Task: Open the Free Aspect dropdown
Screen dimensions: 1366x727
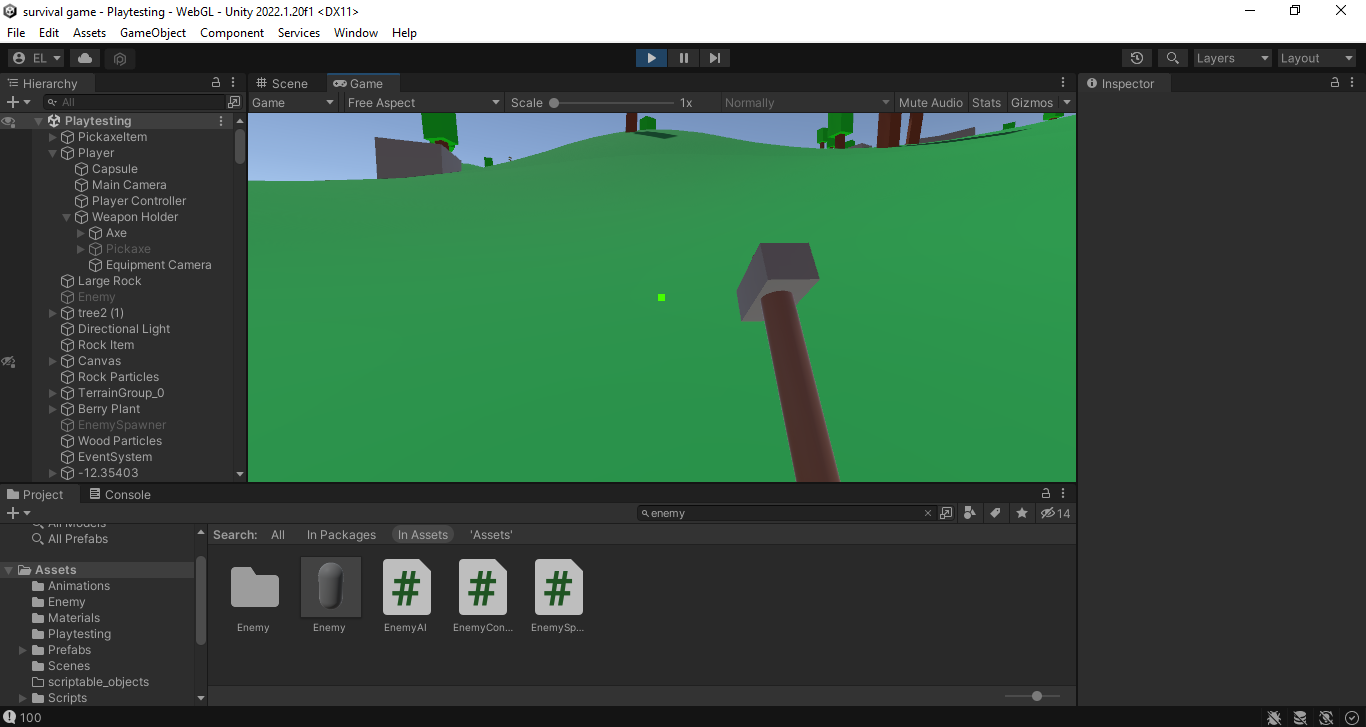Action: 423,102
